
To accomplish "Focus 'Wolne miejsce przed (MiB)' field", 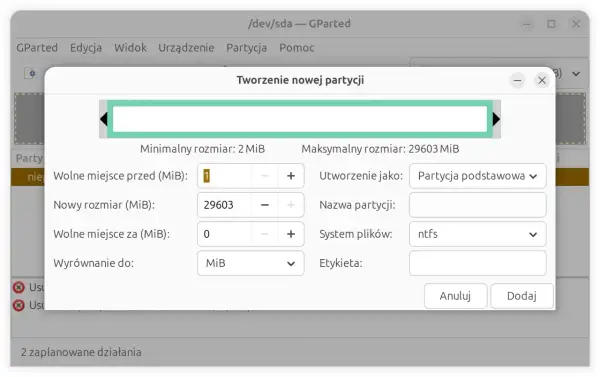I will [x=225, y=176].
